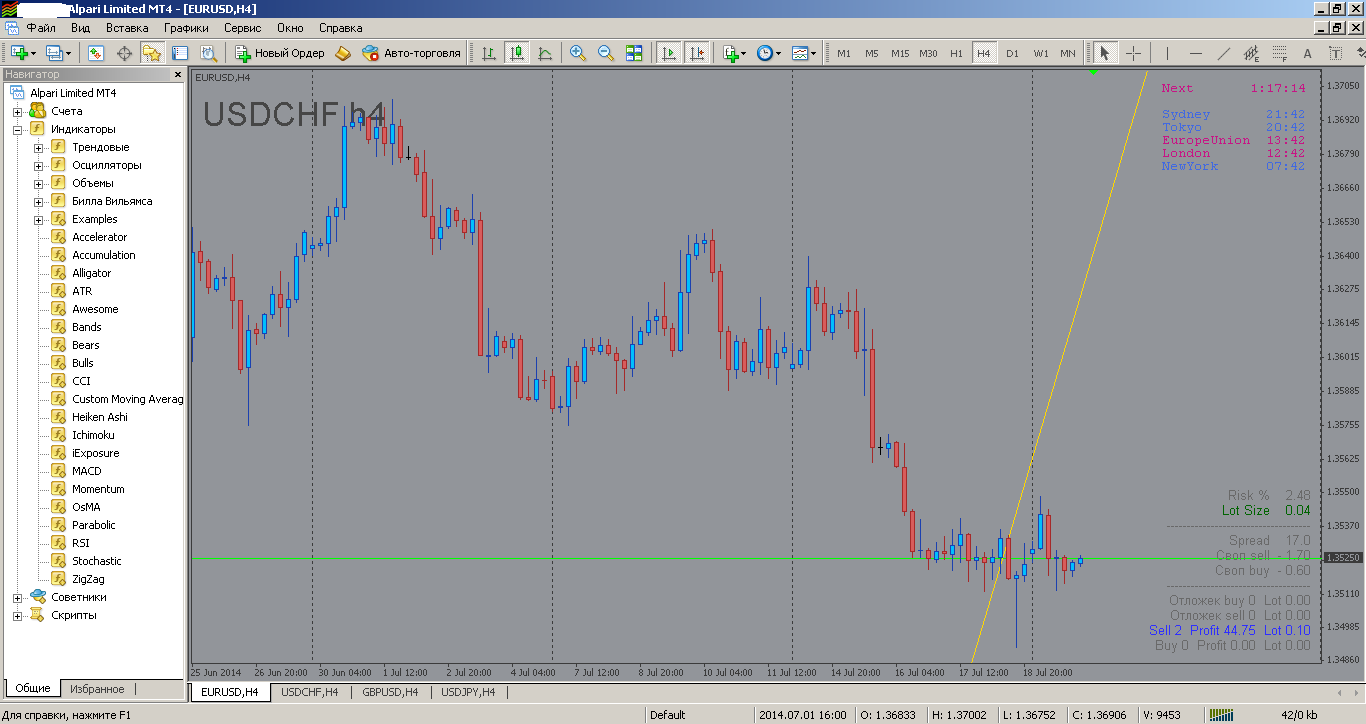Switch to the USDCHF,H4 chart tab
1366x724 pixels.
309,691
